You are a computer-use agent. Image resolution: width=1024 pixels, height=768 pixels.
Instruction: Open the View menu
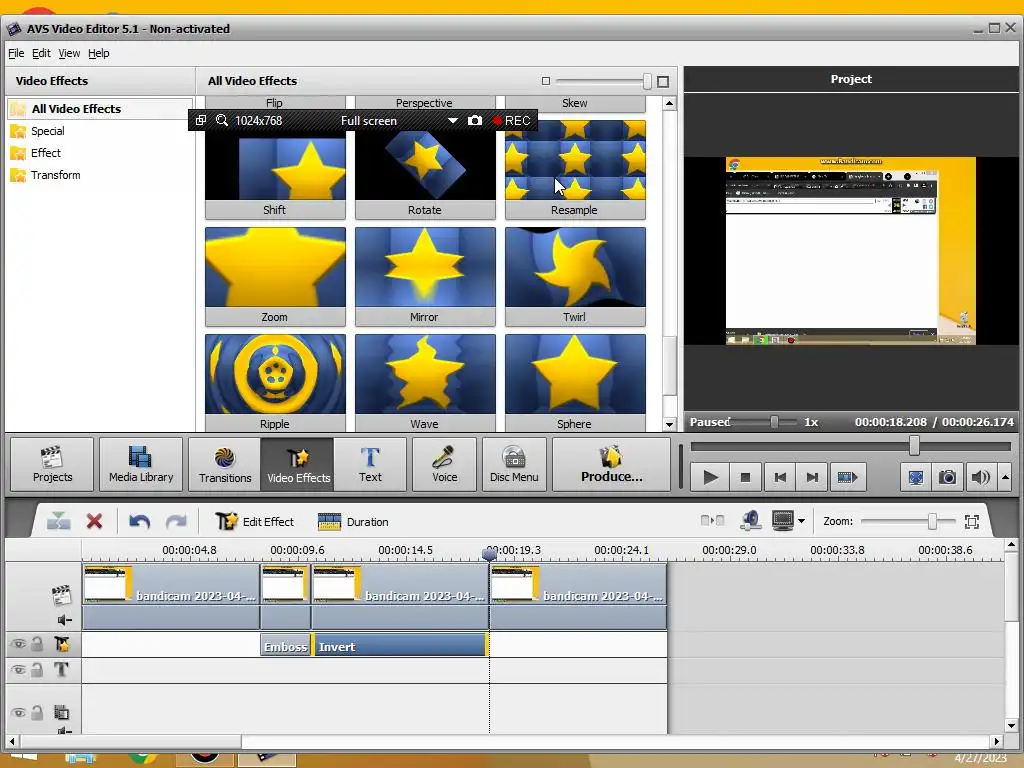point(69,53)
